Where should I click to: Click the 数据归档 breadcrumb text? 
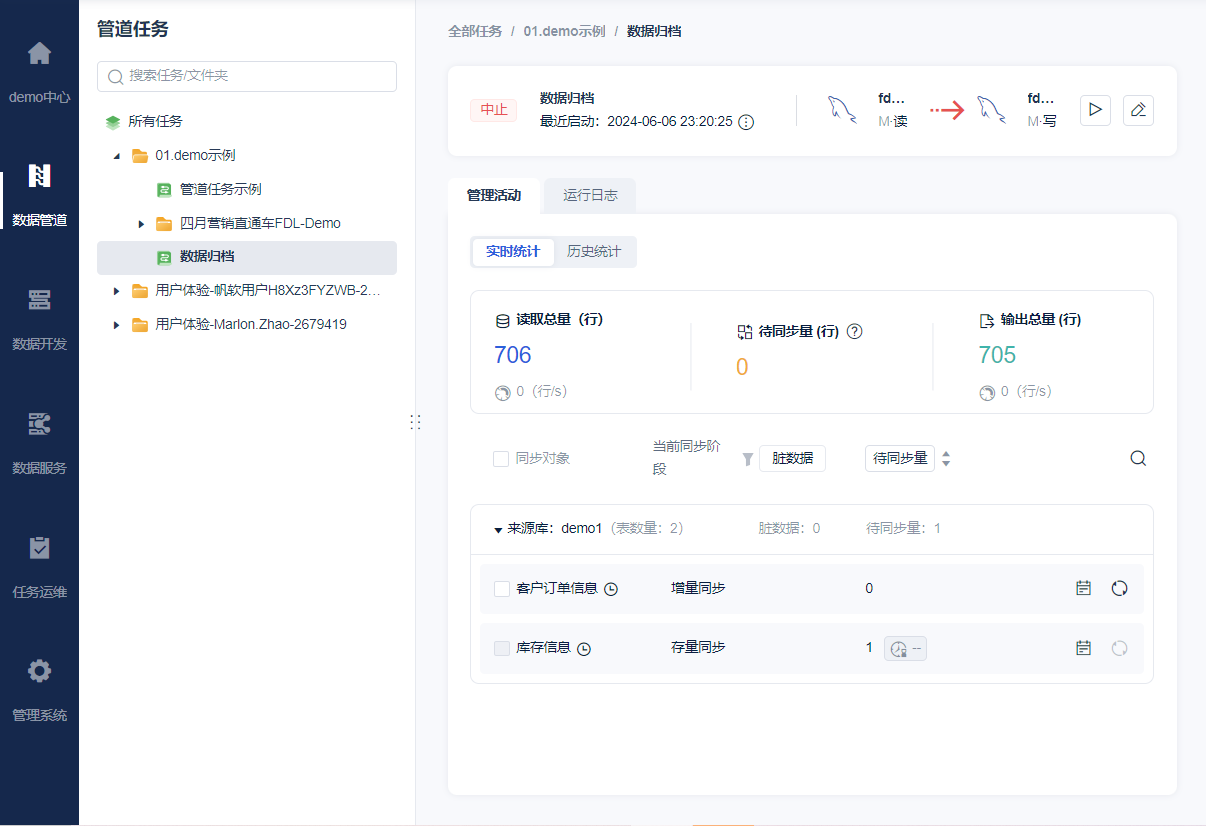(x=654, y=31)
